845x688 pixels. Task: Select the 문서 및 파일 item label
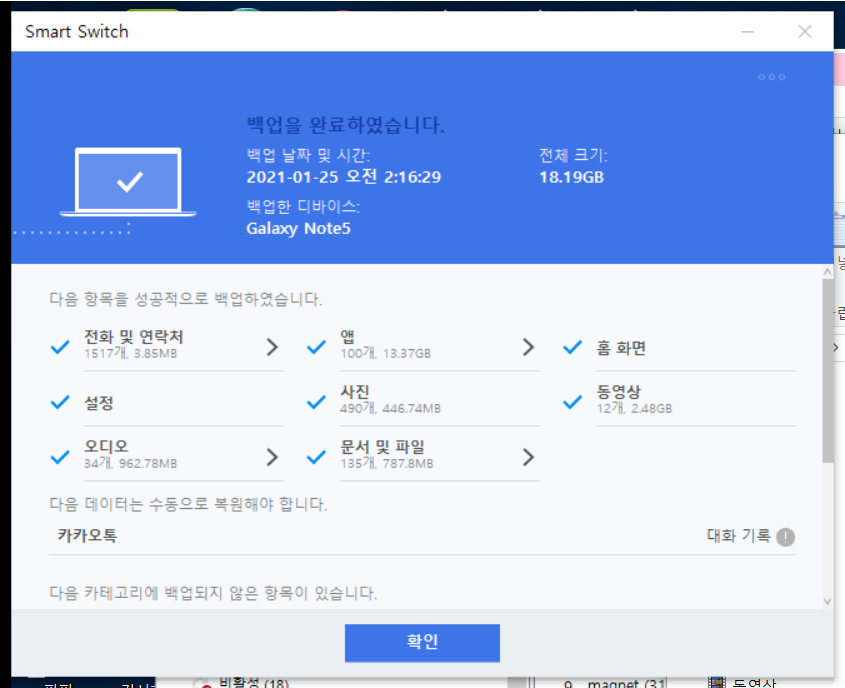click(x=383, y=447)
